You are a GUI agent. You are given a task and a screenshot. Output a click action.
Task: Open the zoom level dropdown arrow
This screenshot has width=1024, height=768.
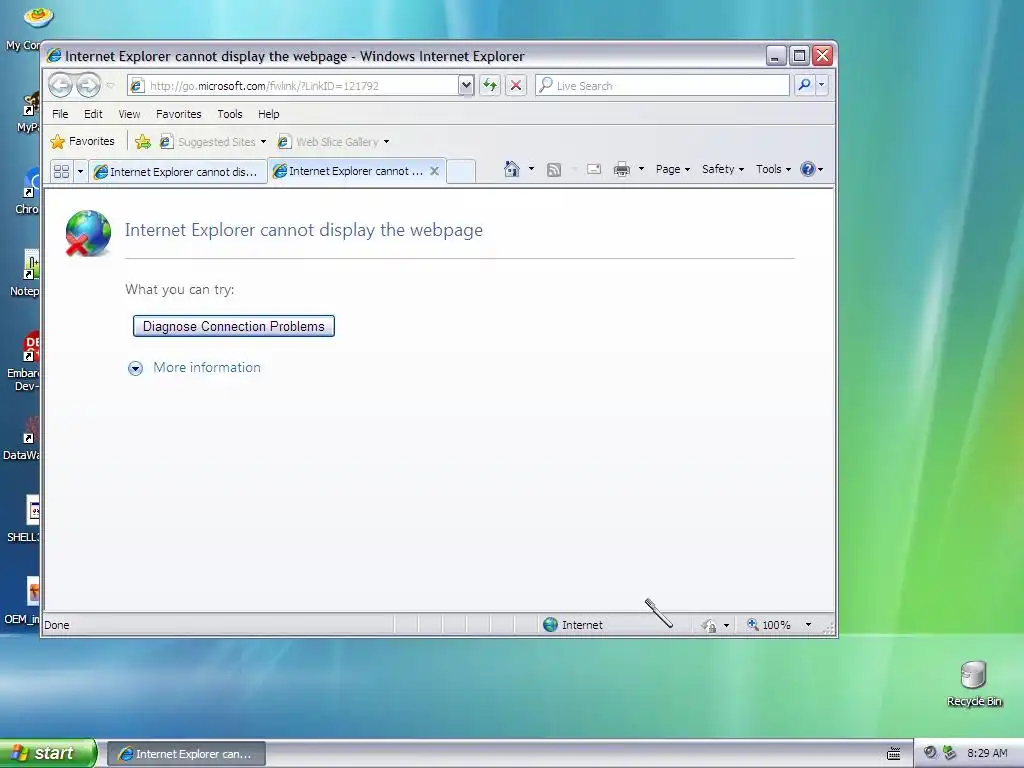(808, 624)
